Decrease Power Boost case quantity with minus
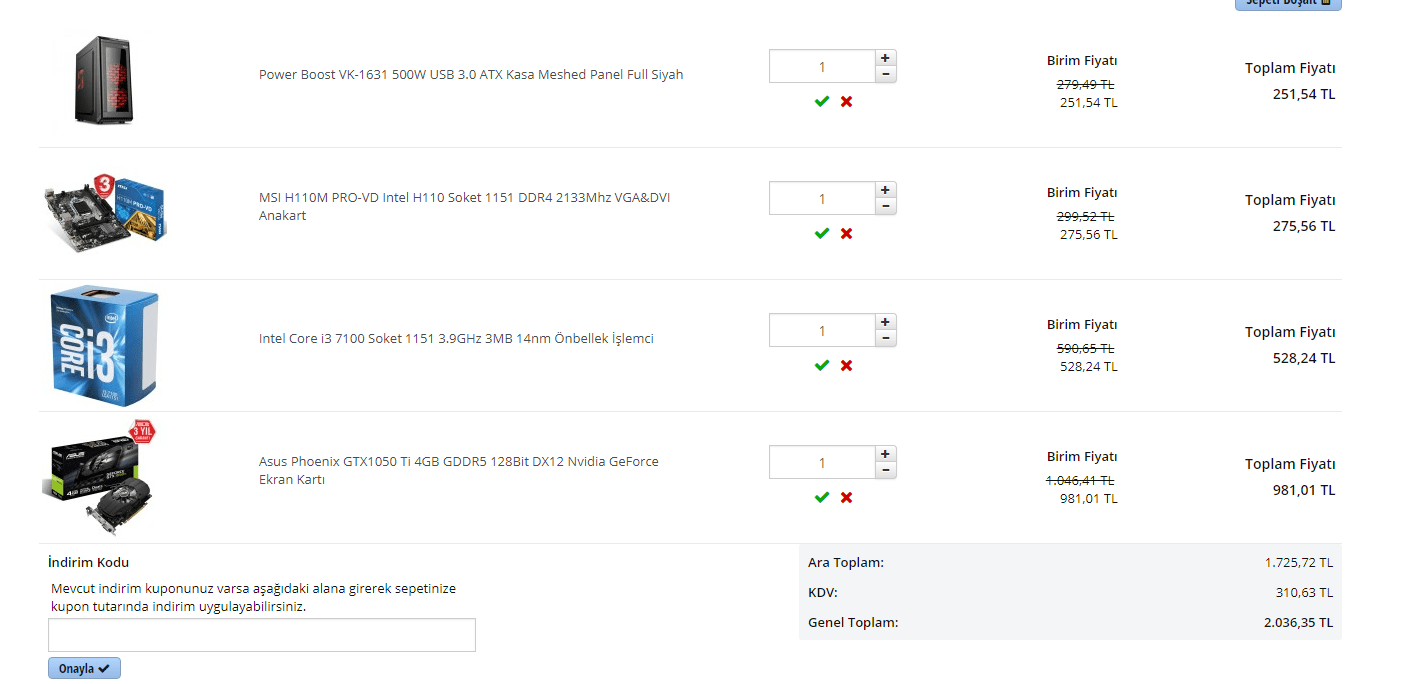Viewport: 1414px width, 684px height. pyautogui.click(x=885, y=74)
